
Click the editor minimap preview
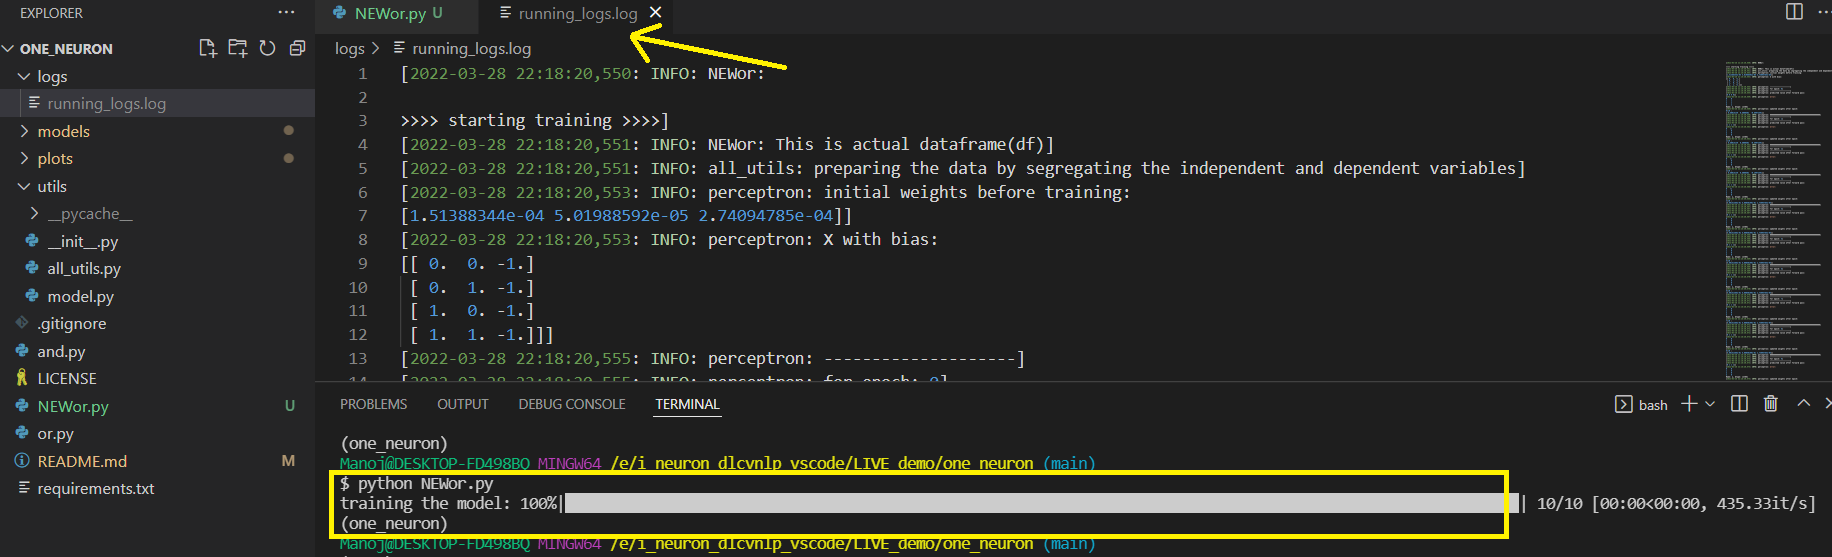[x=1777, y=220]
